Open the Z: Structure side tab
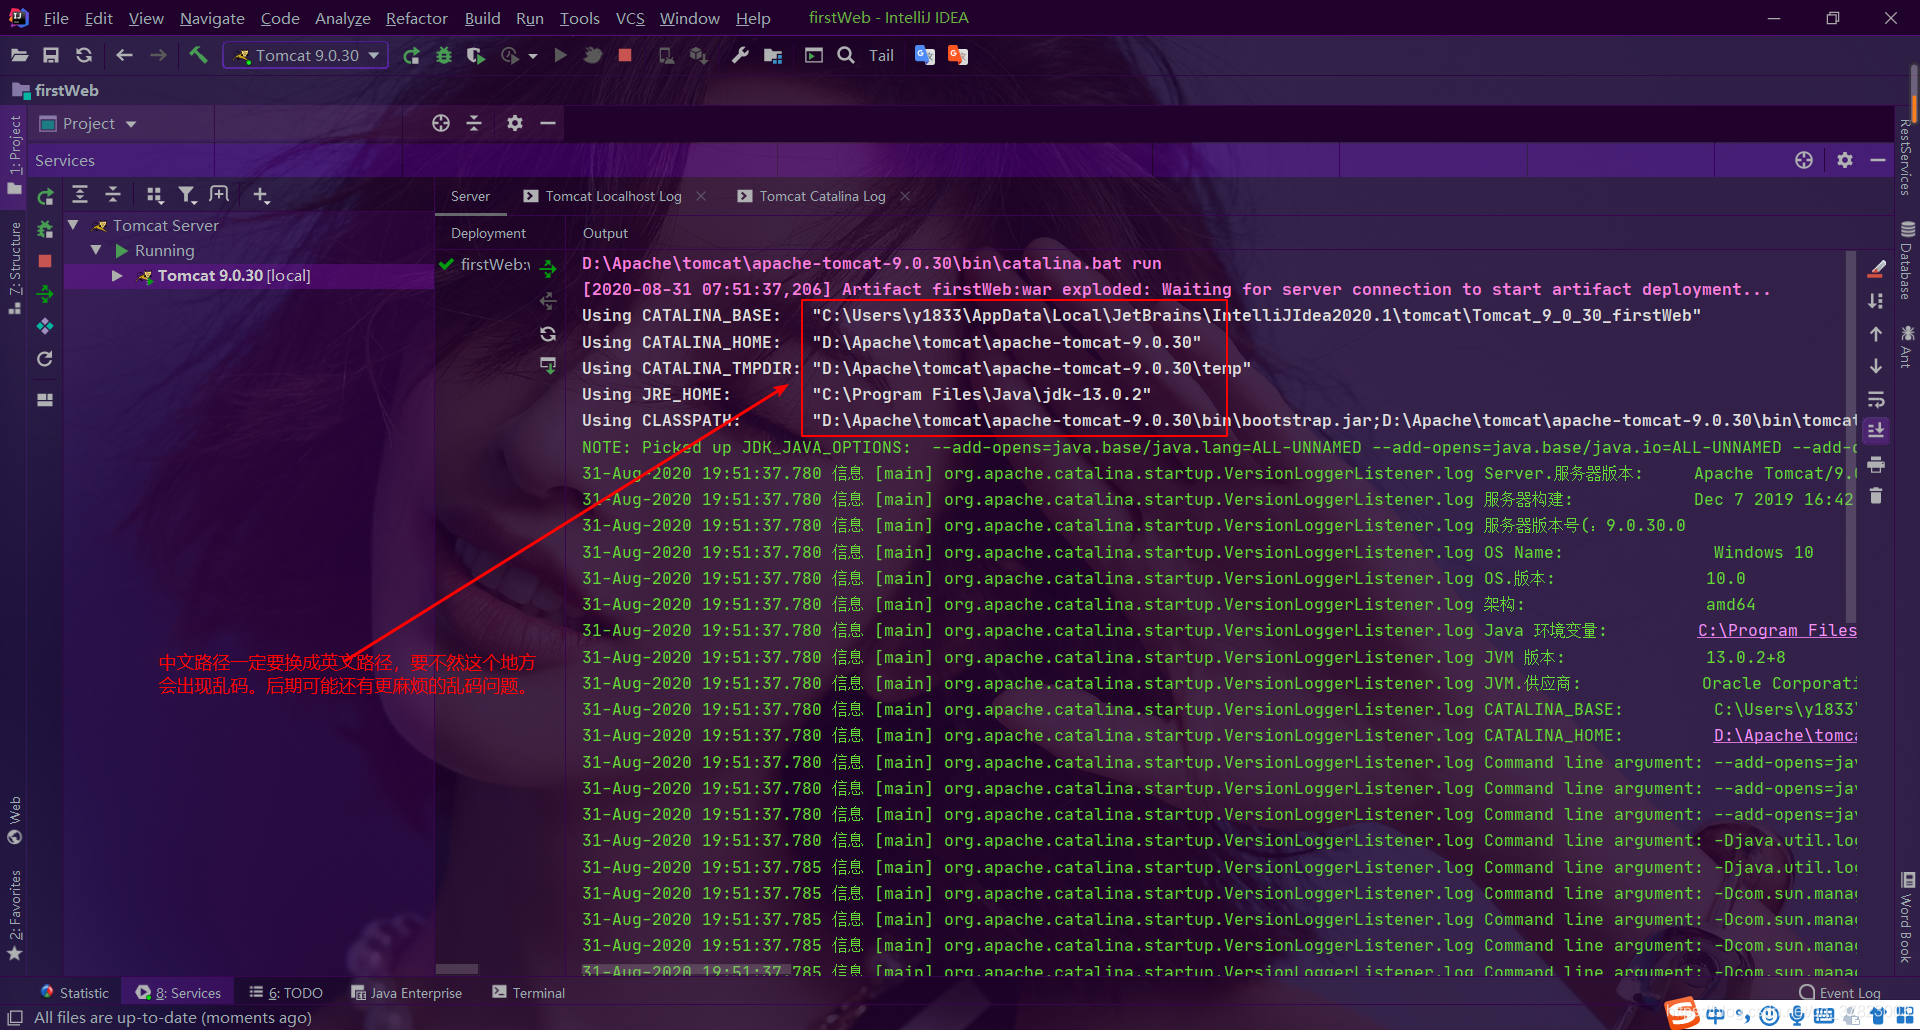 tap(14, 268)
